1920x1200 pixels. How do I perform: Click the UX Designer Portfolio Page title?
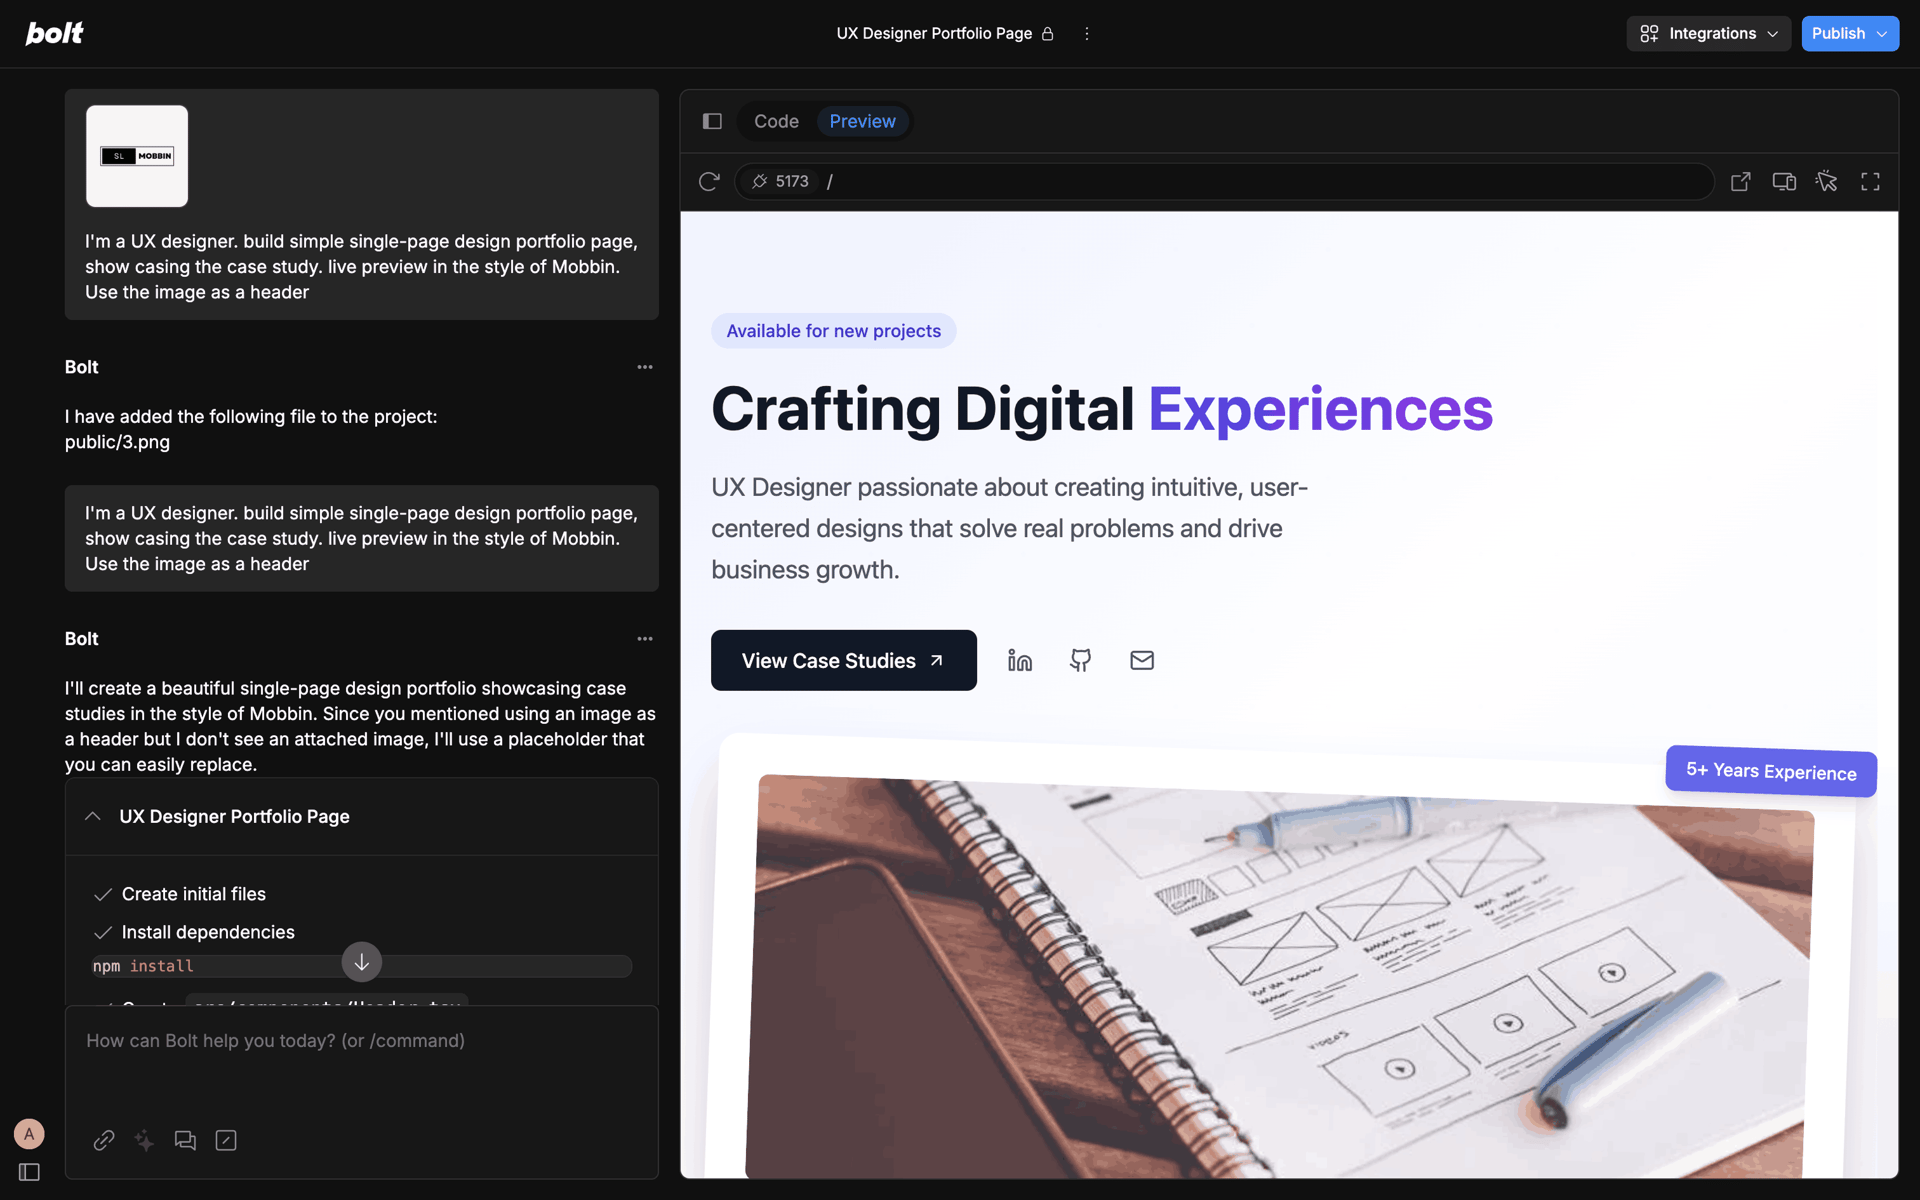934,33
